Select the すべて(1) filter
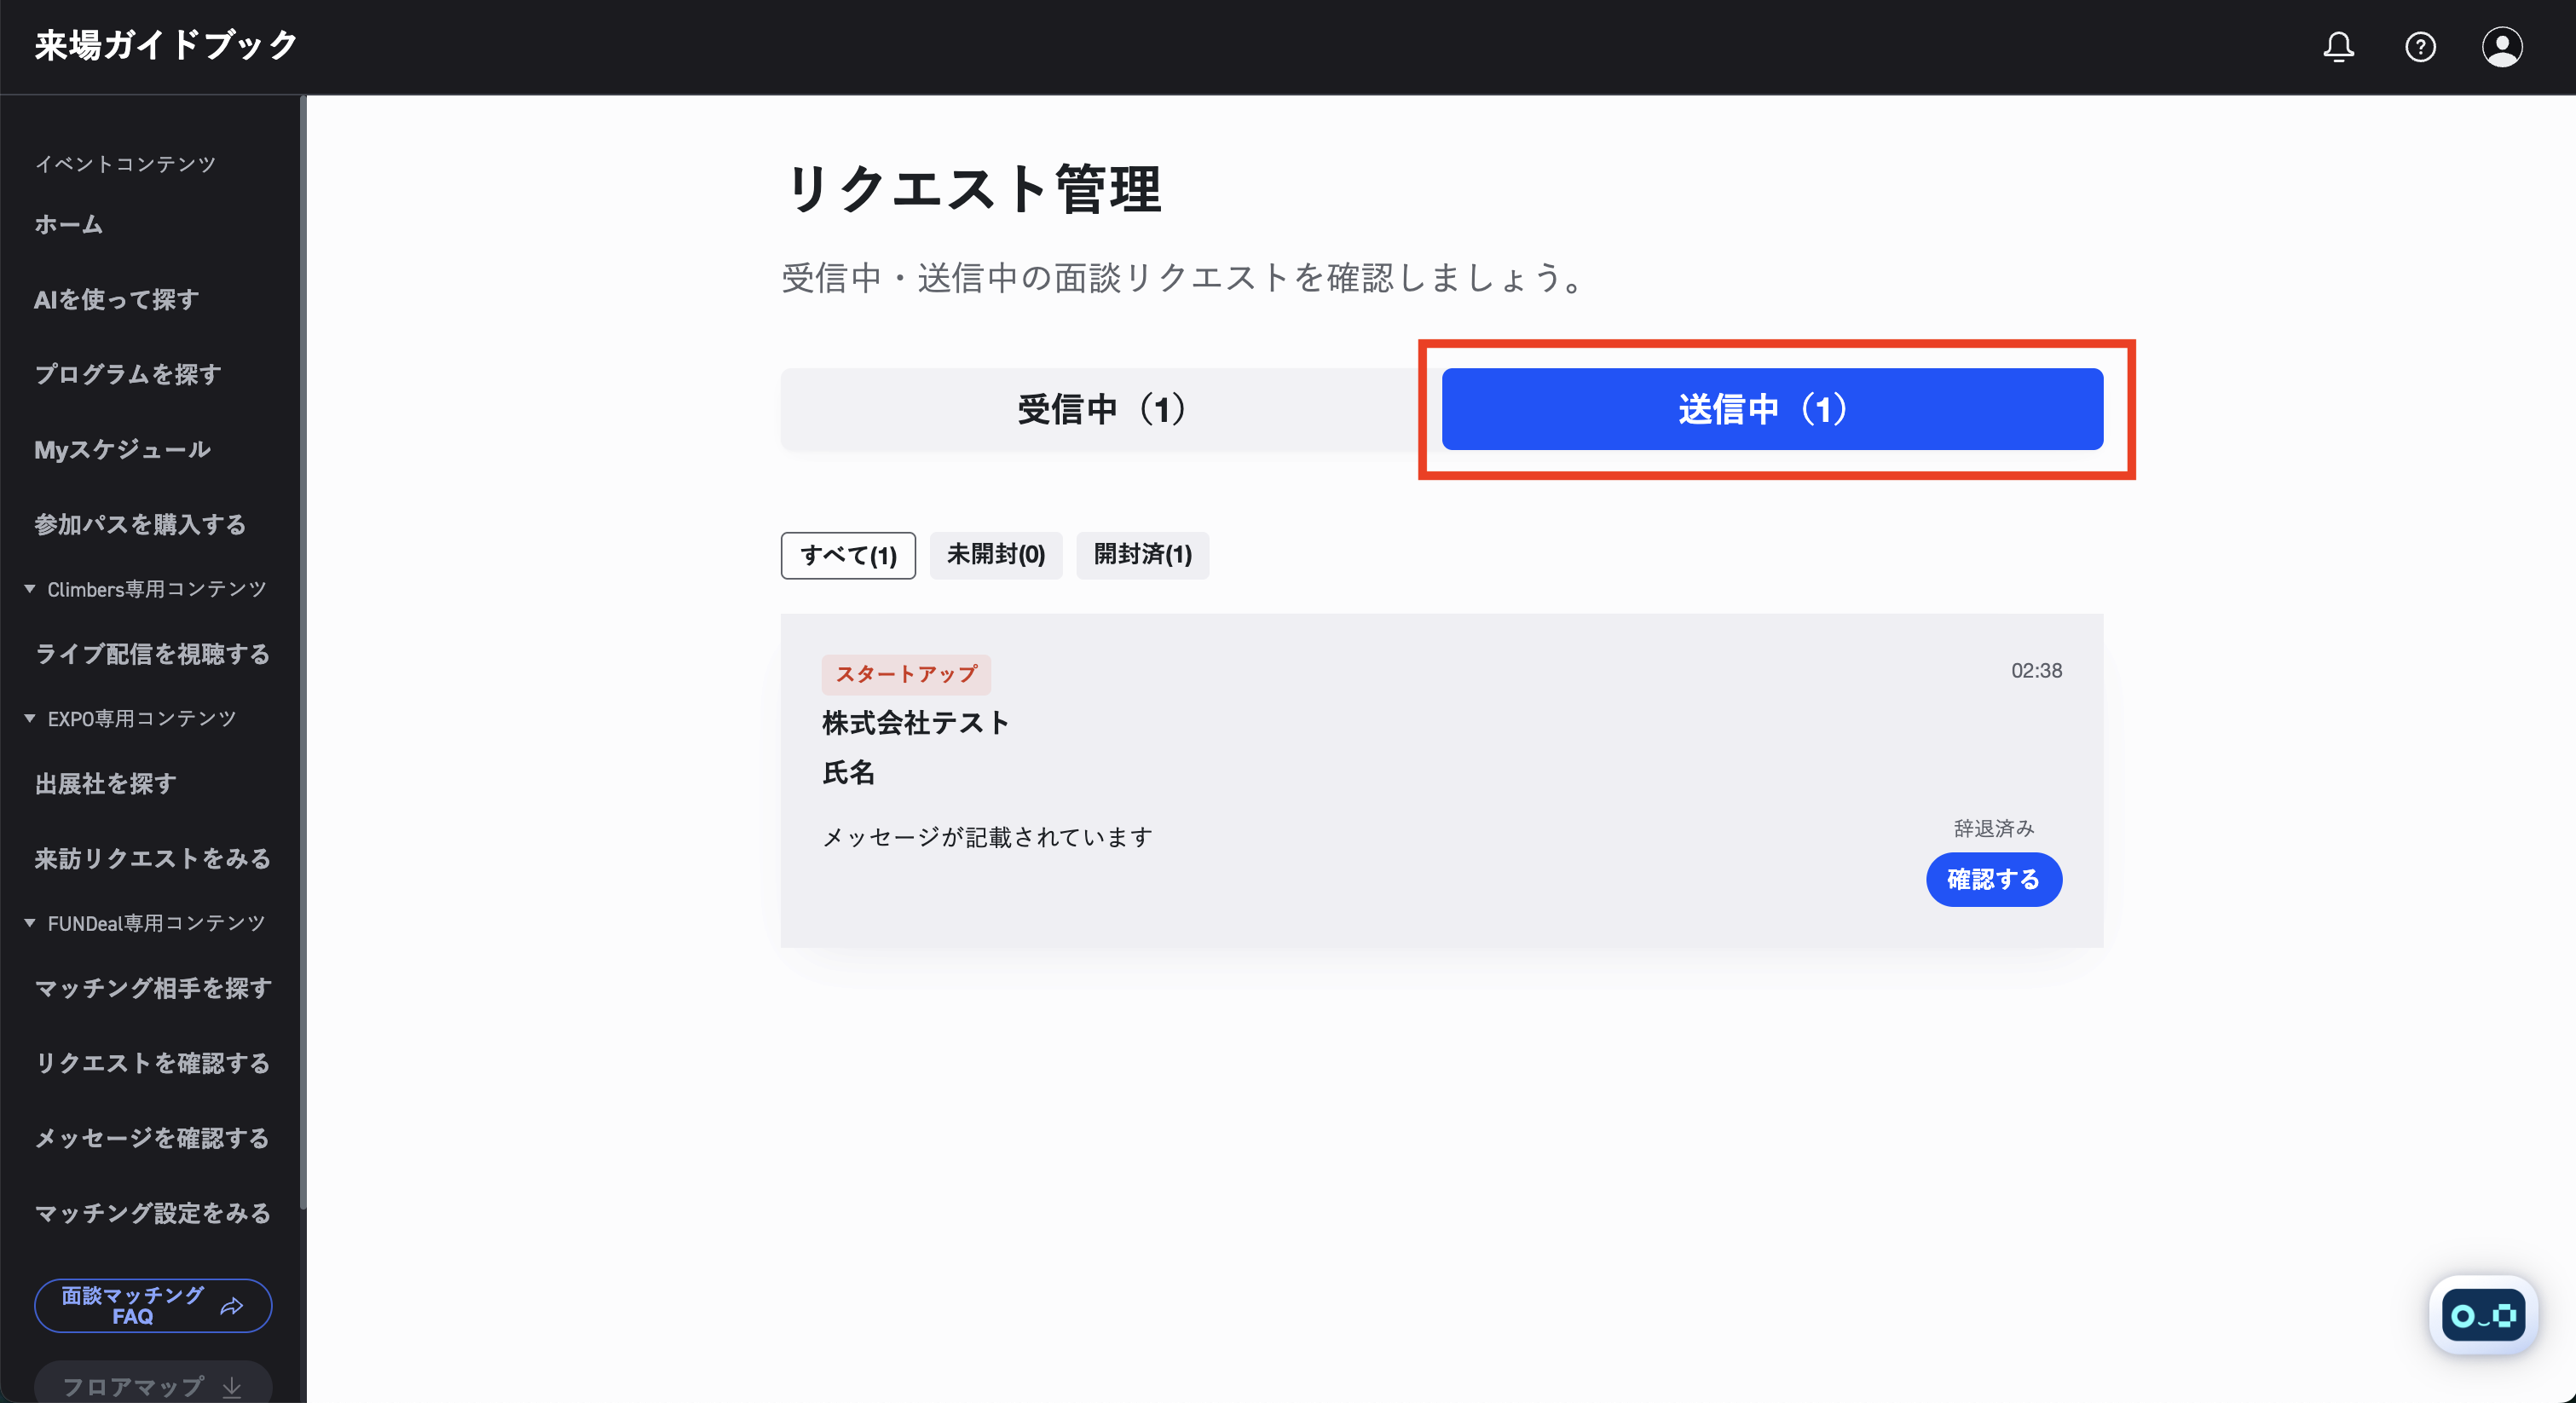The height and width of the screenshot is (1403, 2576). [x=848, y=555]
